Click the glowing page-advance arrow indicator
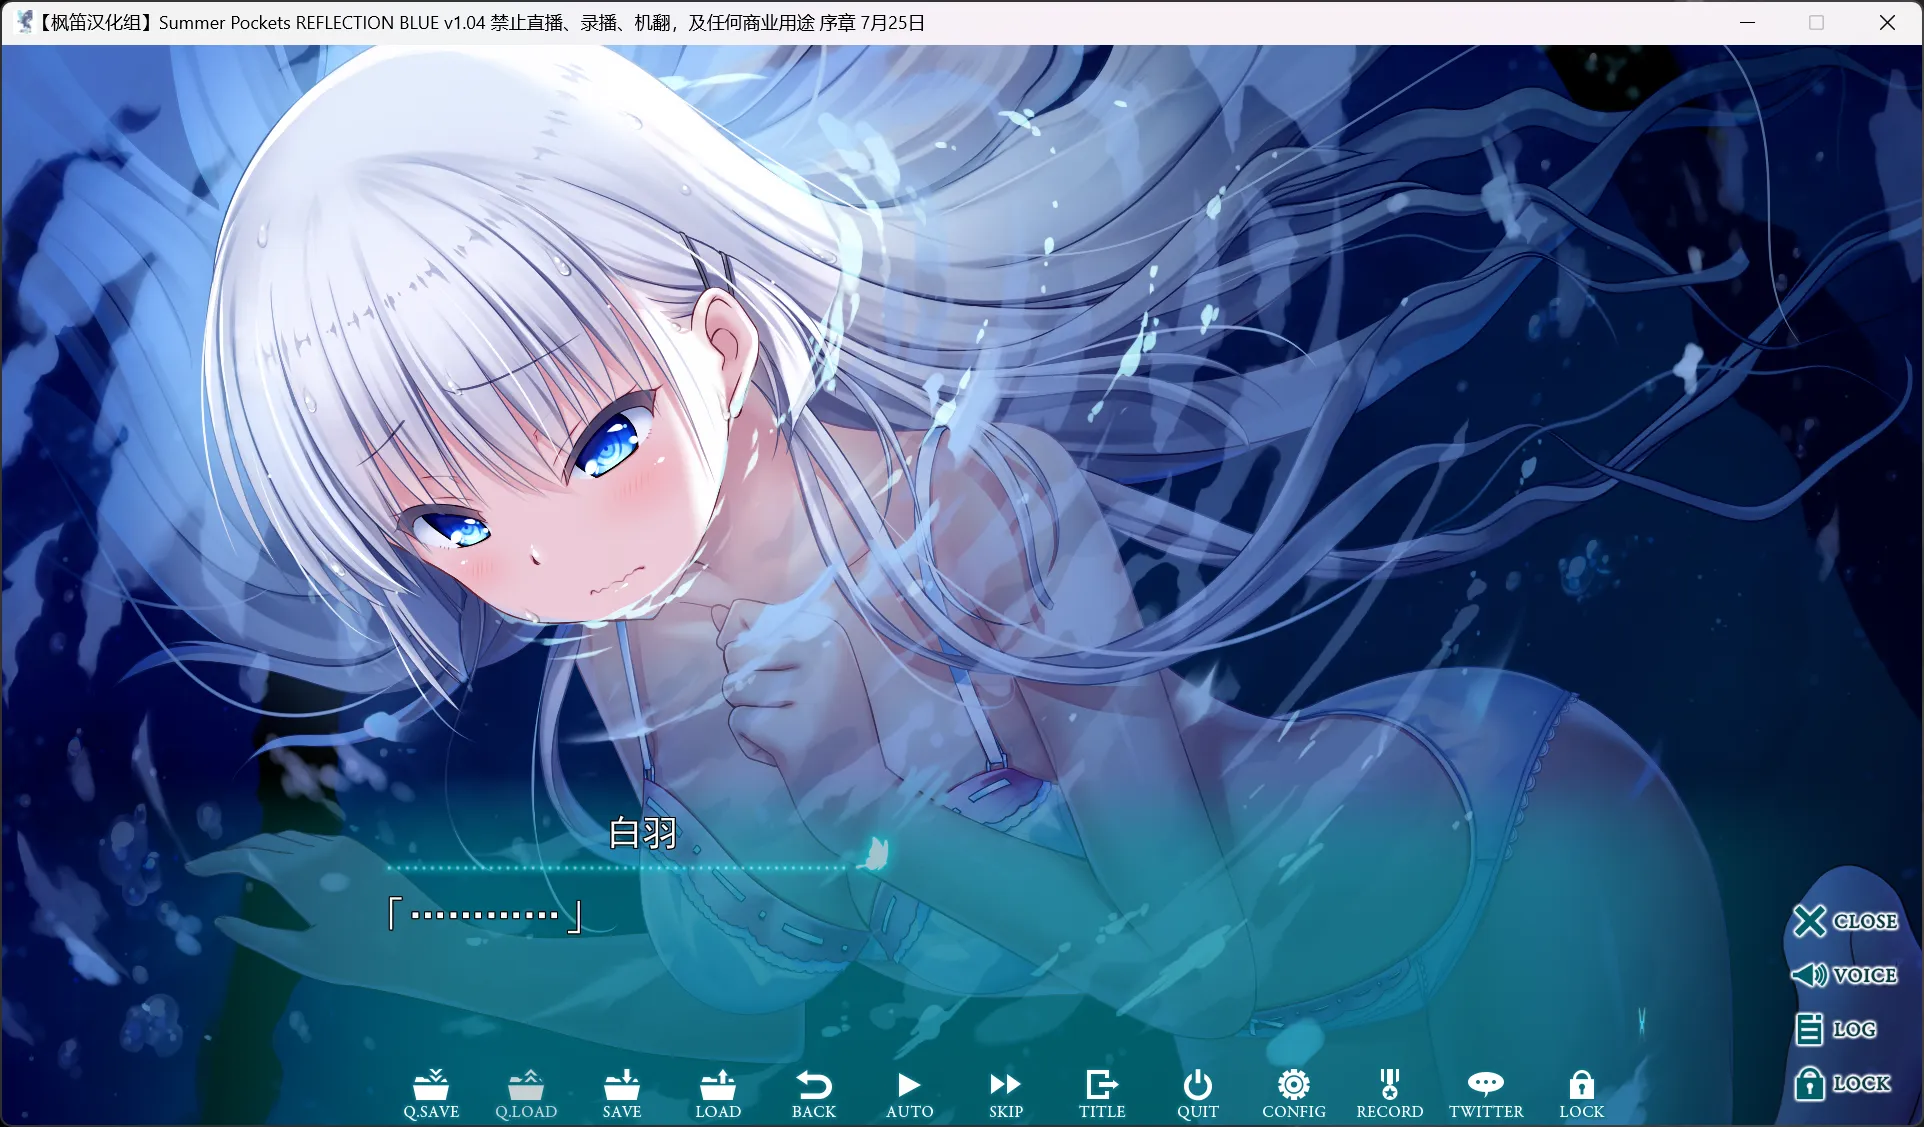Screen dimensions: 1924x1127 point(875,852)
